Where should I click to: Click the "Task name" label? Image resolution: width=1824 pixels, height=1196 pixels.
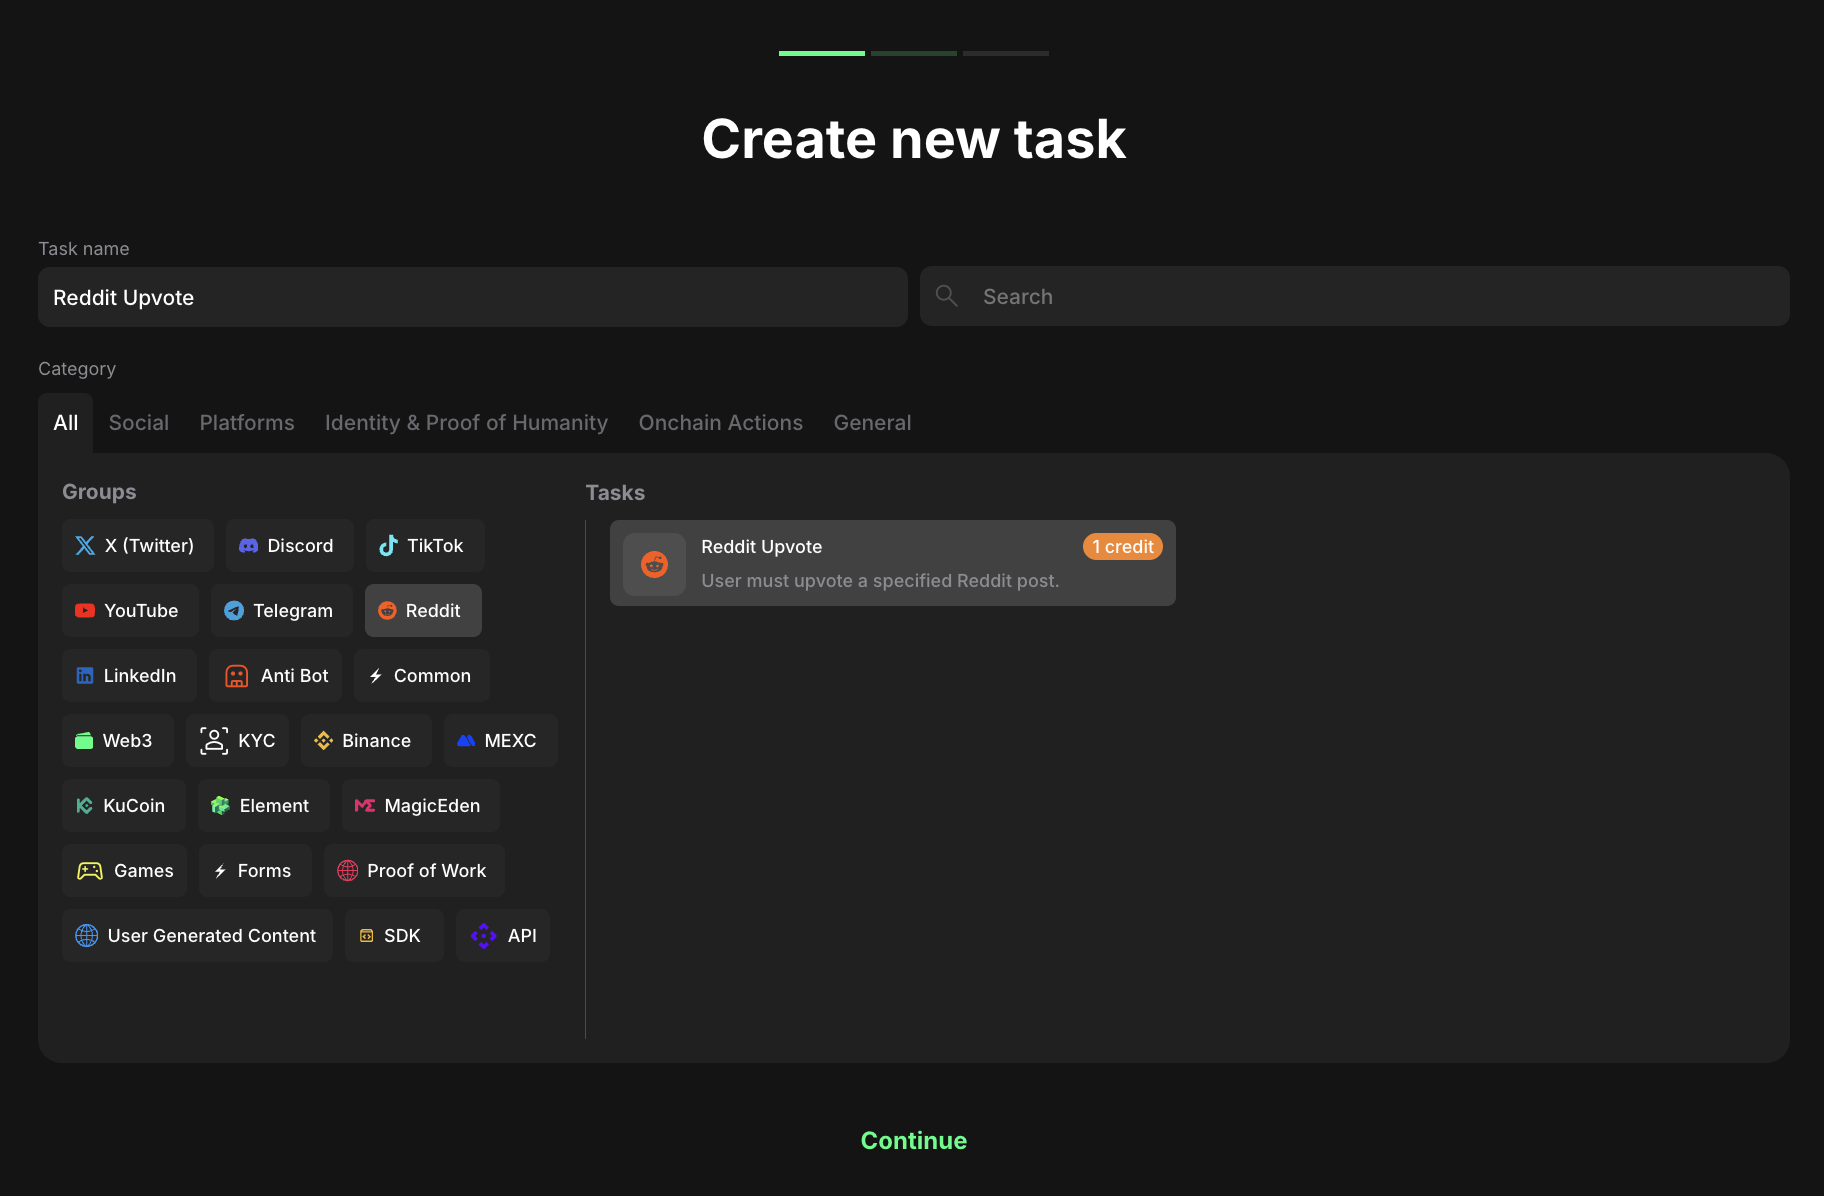(84, 249)
